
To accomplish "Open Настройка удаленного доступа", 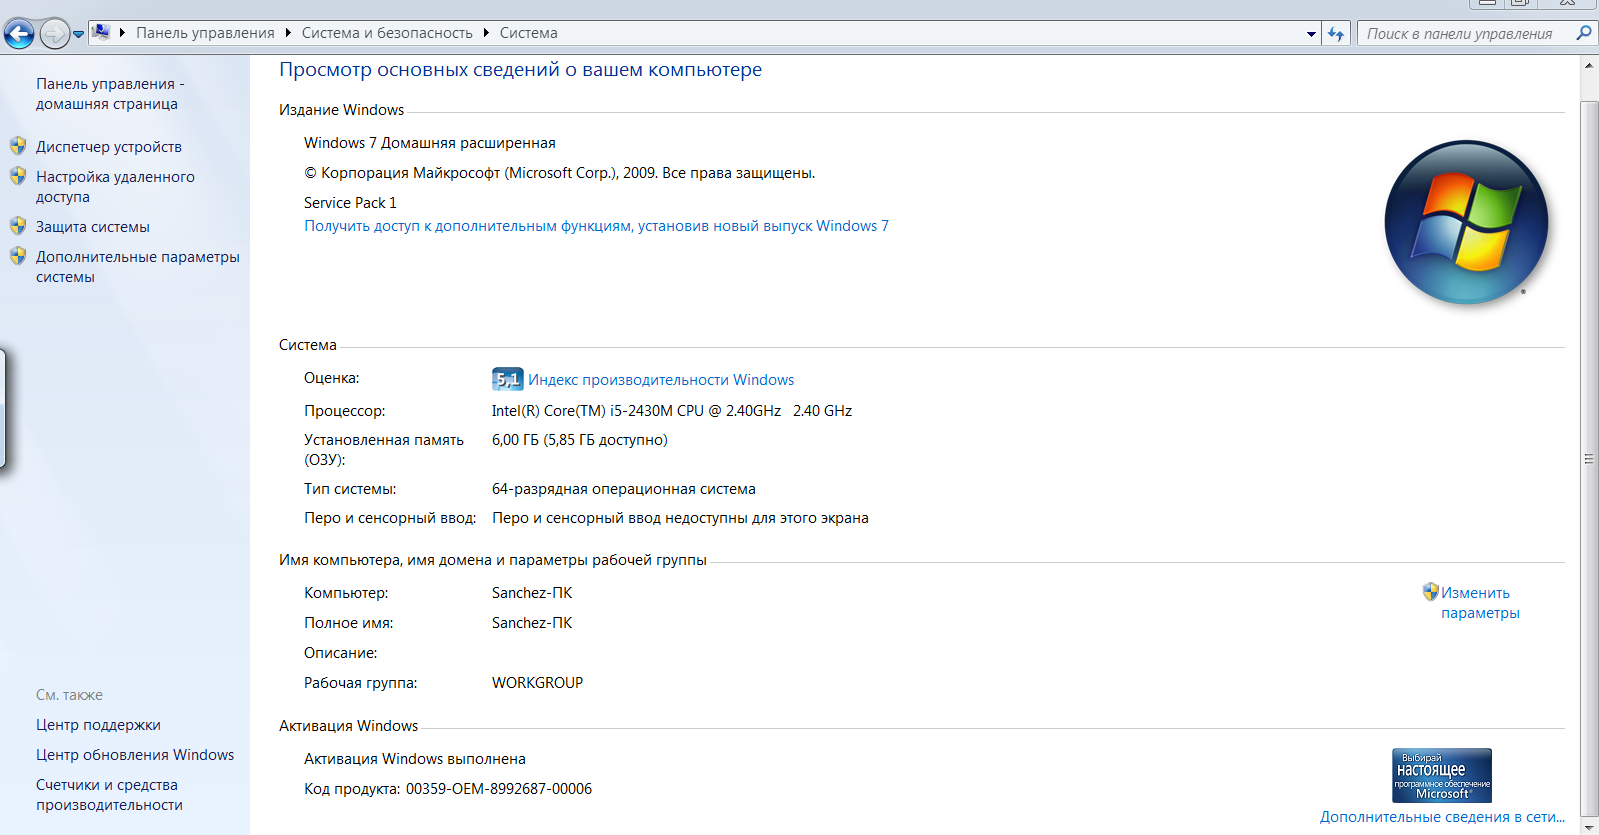I will tap(115, 187).
